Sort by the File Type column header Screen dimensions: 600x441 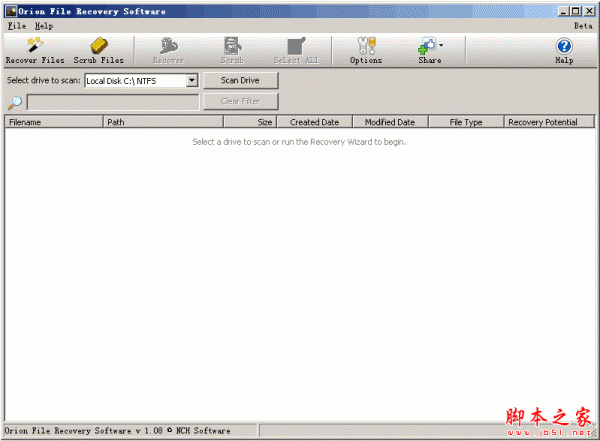[x=466, y=122]
